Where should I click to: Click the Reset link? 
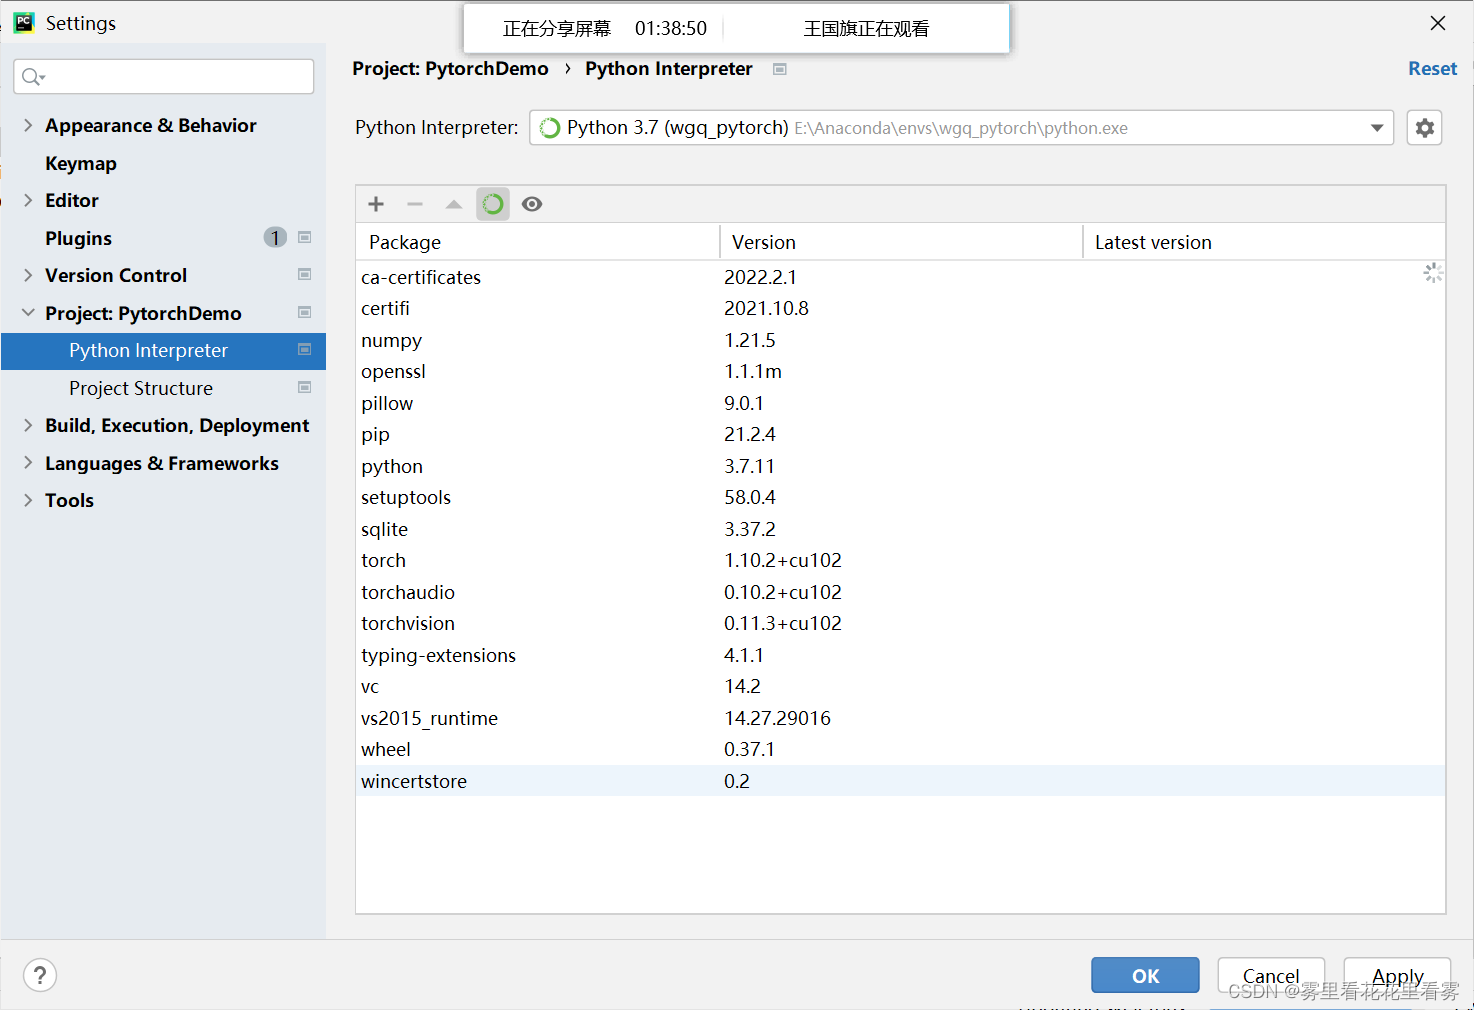[1432, 69]
